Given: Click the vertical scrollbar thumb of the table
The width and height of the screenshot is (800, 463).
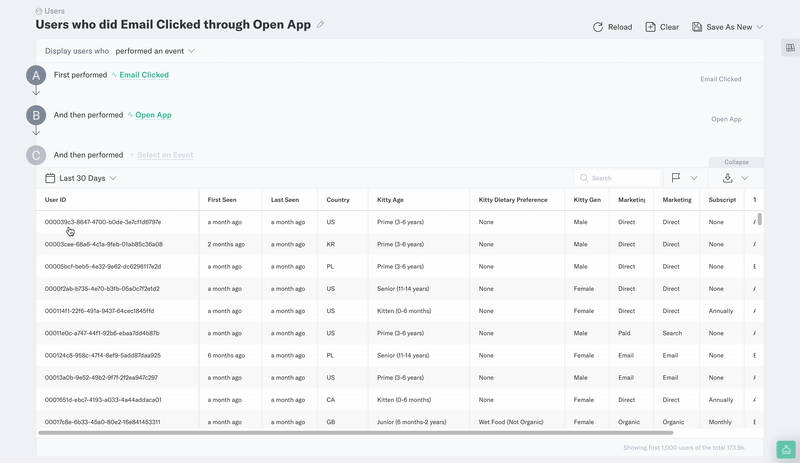Looking at the screenshot, I should coord(760,219).
